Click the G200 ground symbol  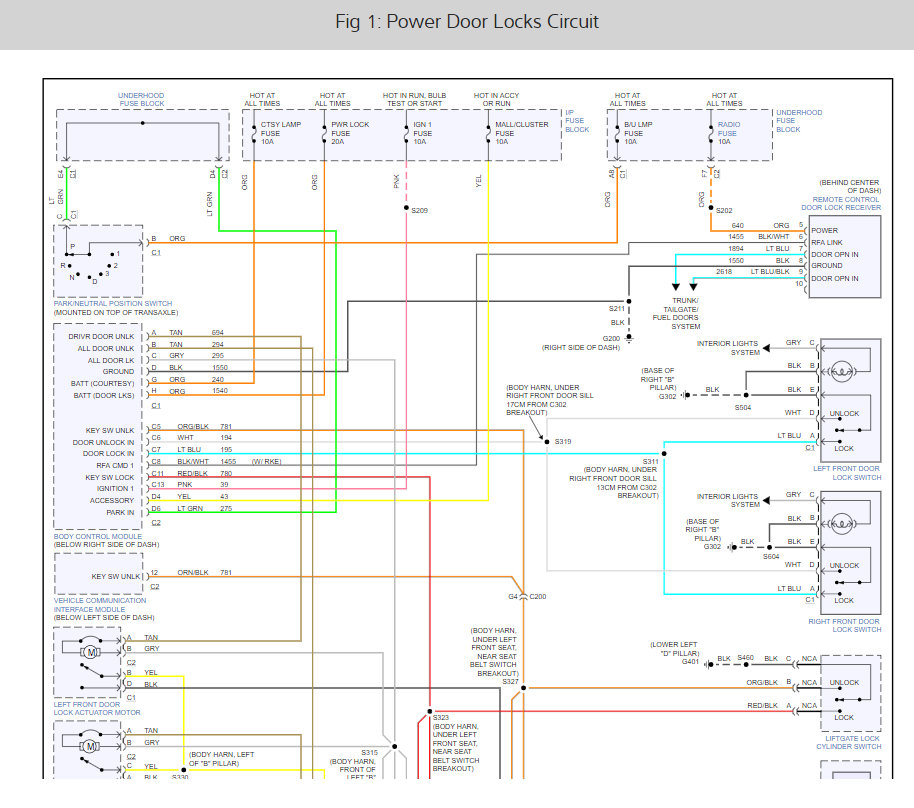click(x=628, y=337)
